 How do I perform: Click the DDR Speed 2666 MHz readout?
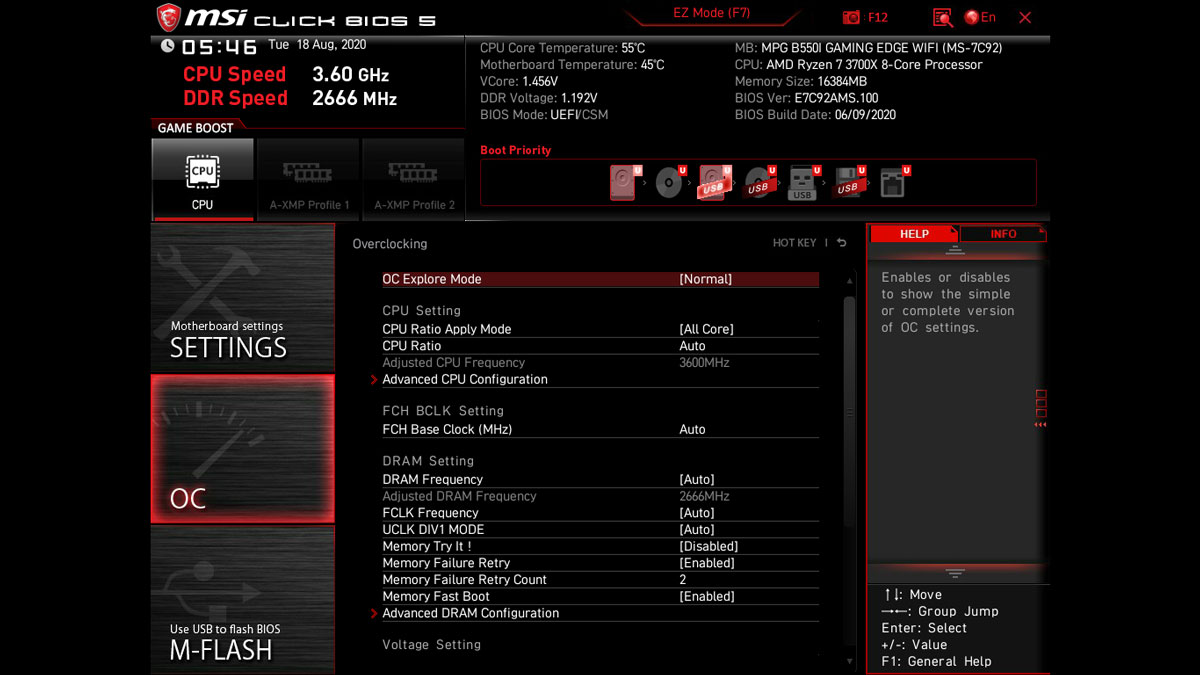coord(290,98)
